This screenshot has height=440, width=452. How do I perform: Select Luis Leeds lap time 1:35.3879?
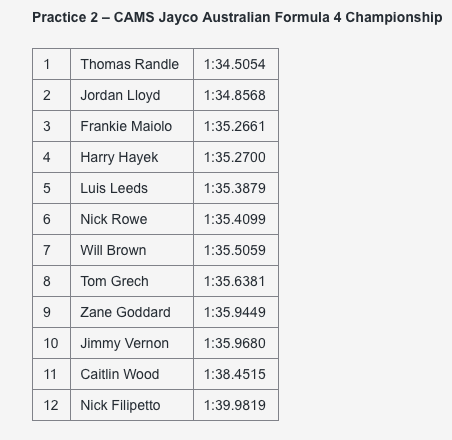pyautogui.click(x=236, y=188)
